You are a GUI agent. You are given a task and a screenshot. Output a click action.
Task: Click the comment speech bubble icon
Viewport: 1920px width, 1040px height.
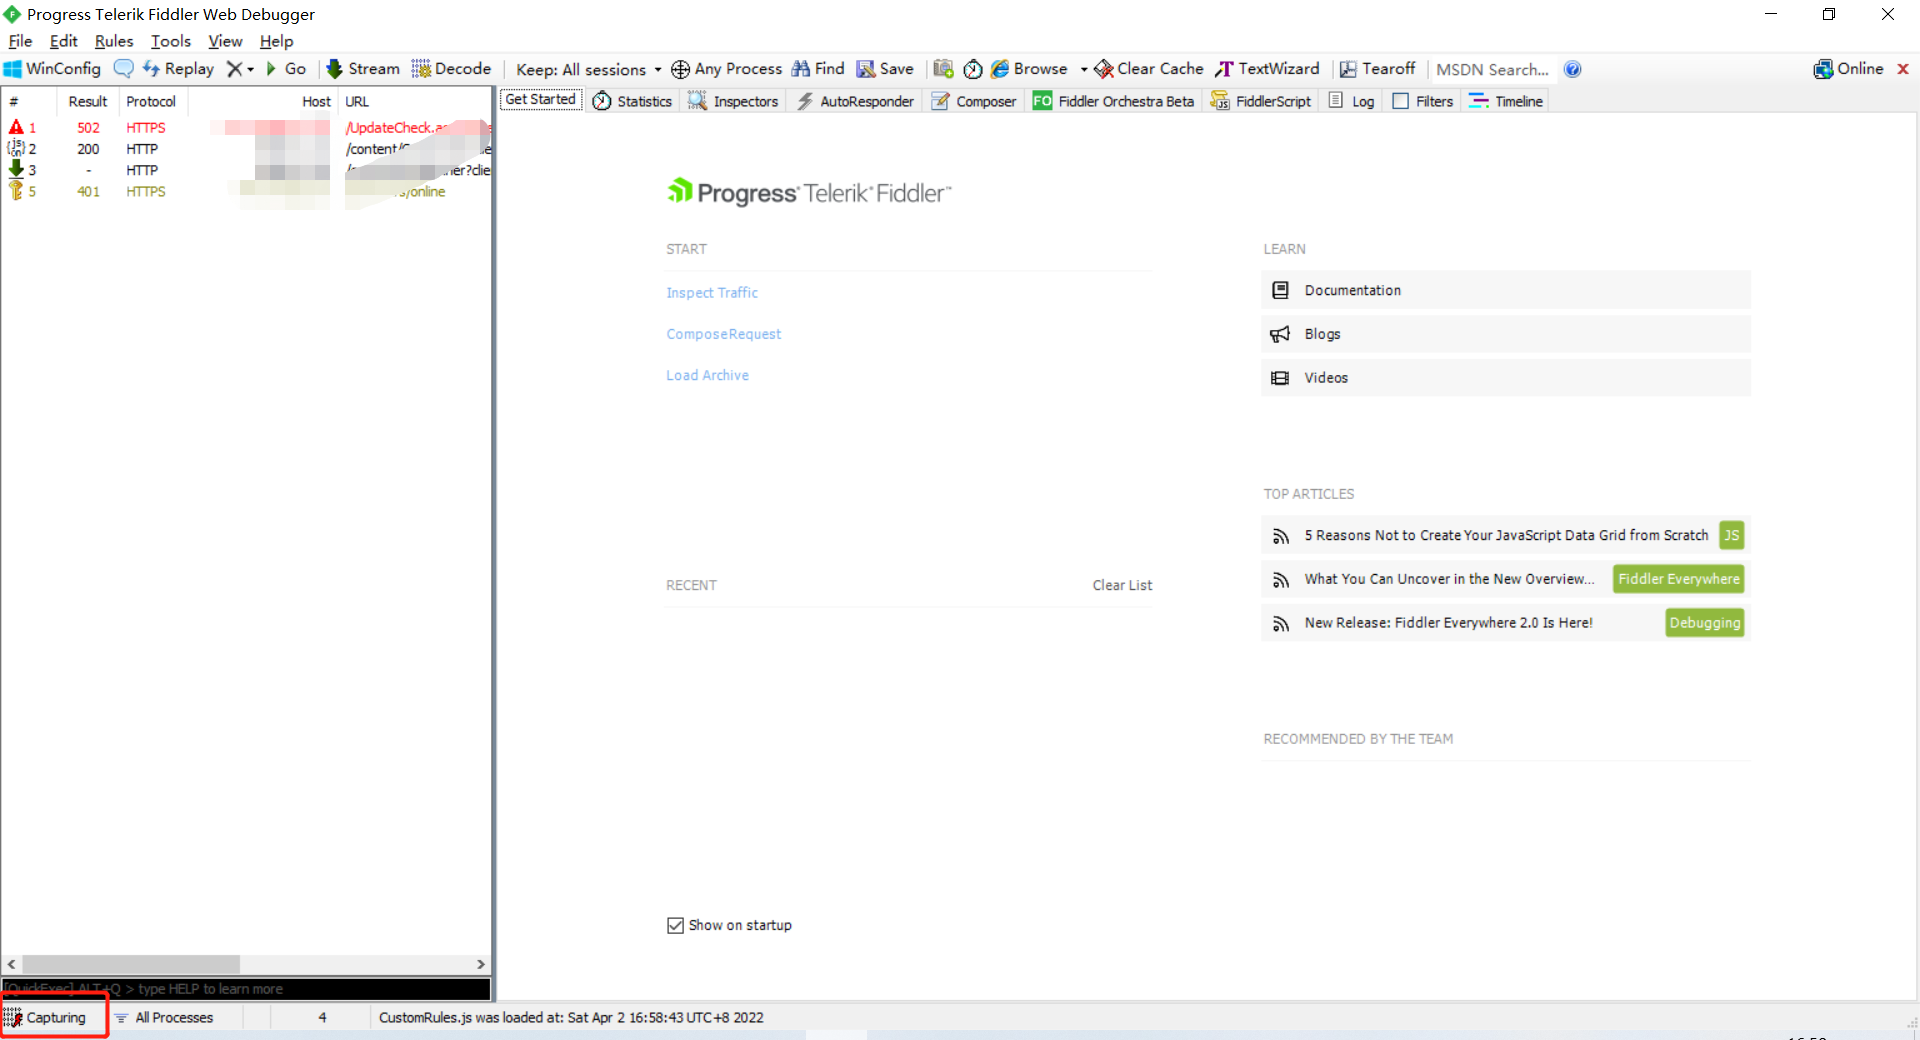123,69
